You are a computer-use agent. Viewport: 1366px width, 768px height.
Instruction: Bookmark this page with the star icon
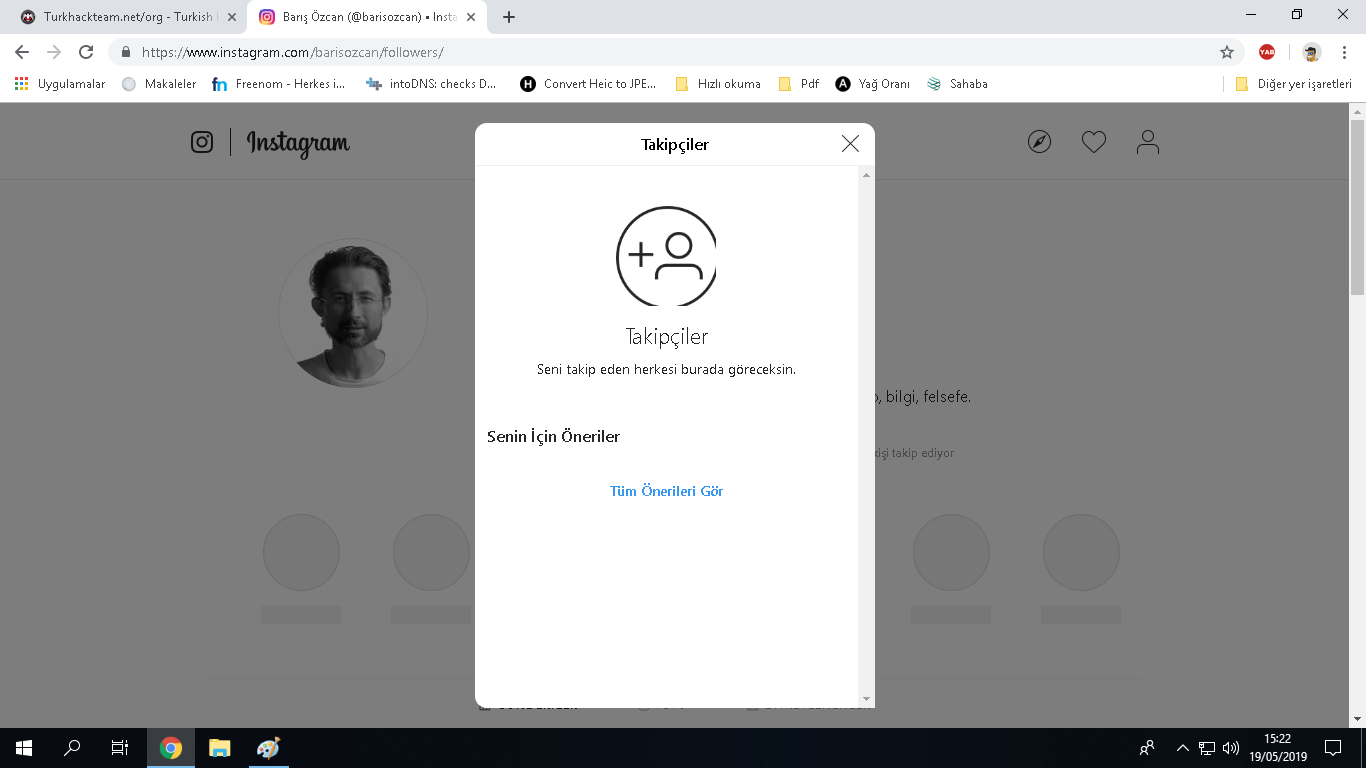coord(1227,52)
